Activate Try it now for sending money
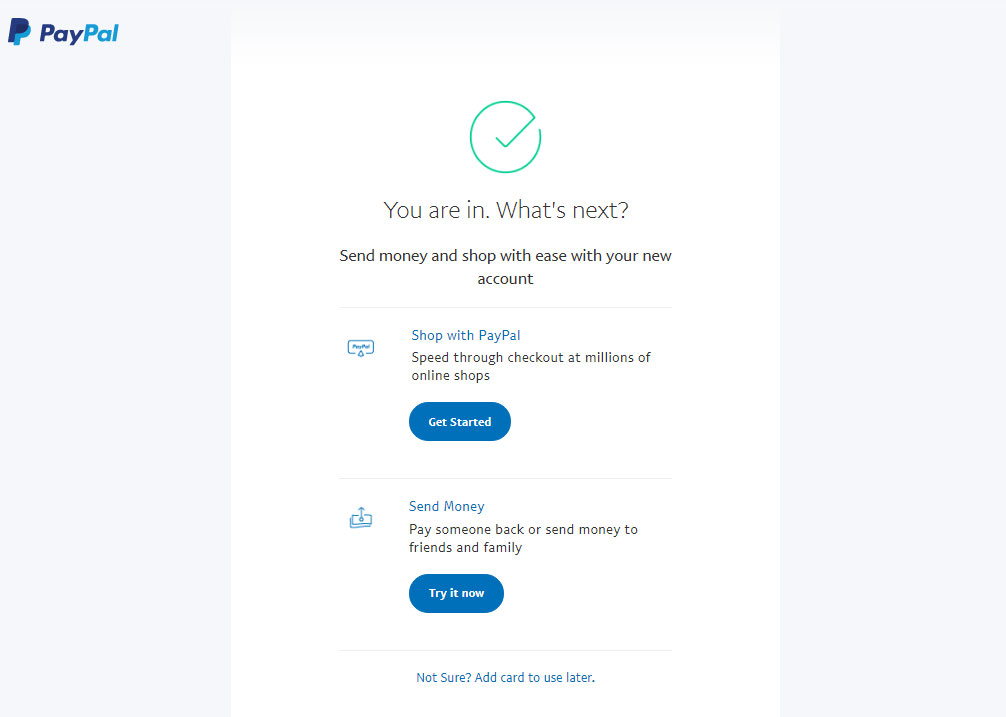The image size is (1006, 717). (456, 593)
